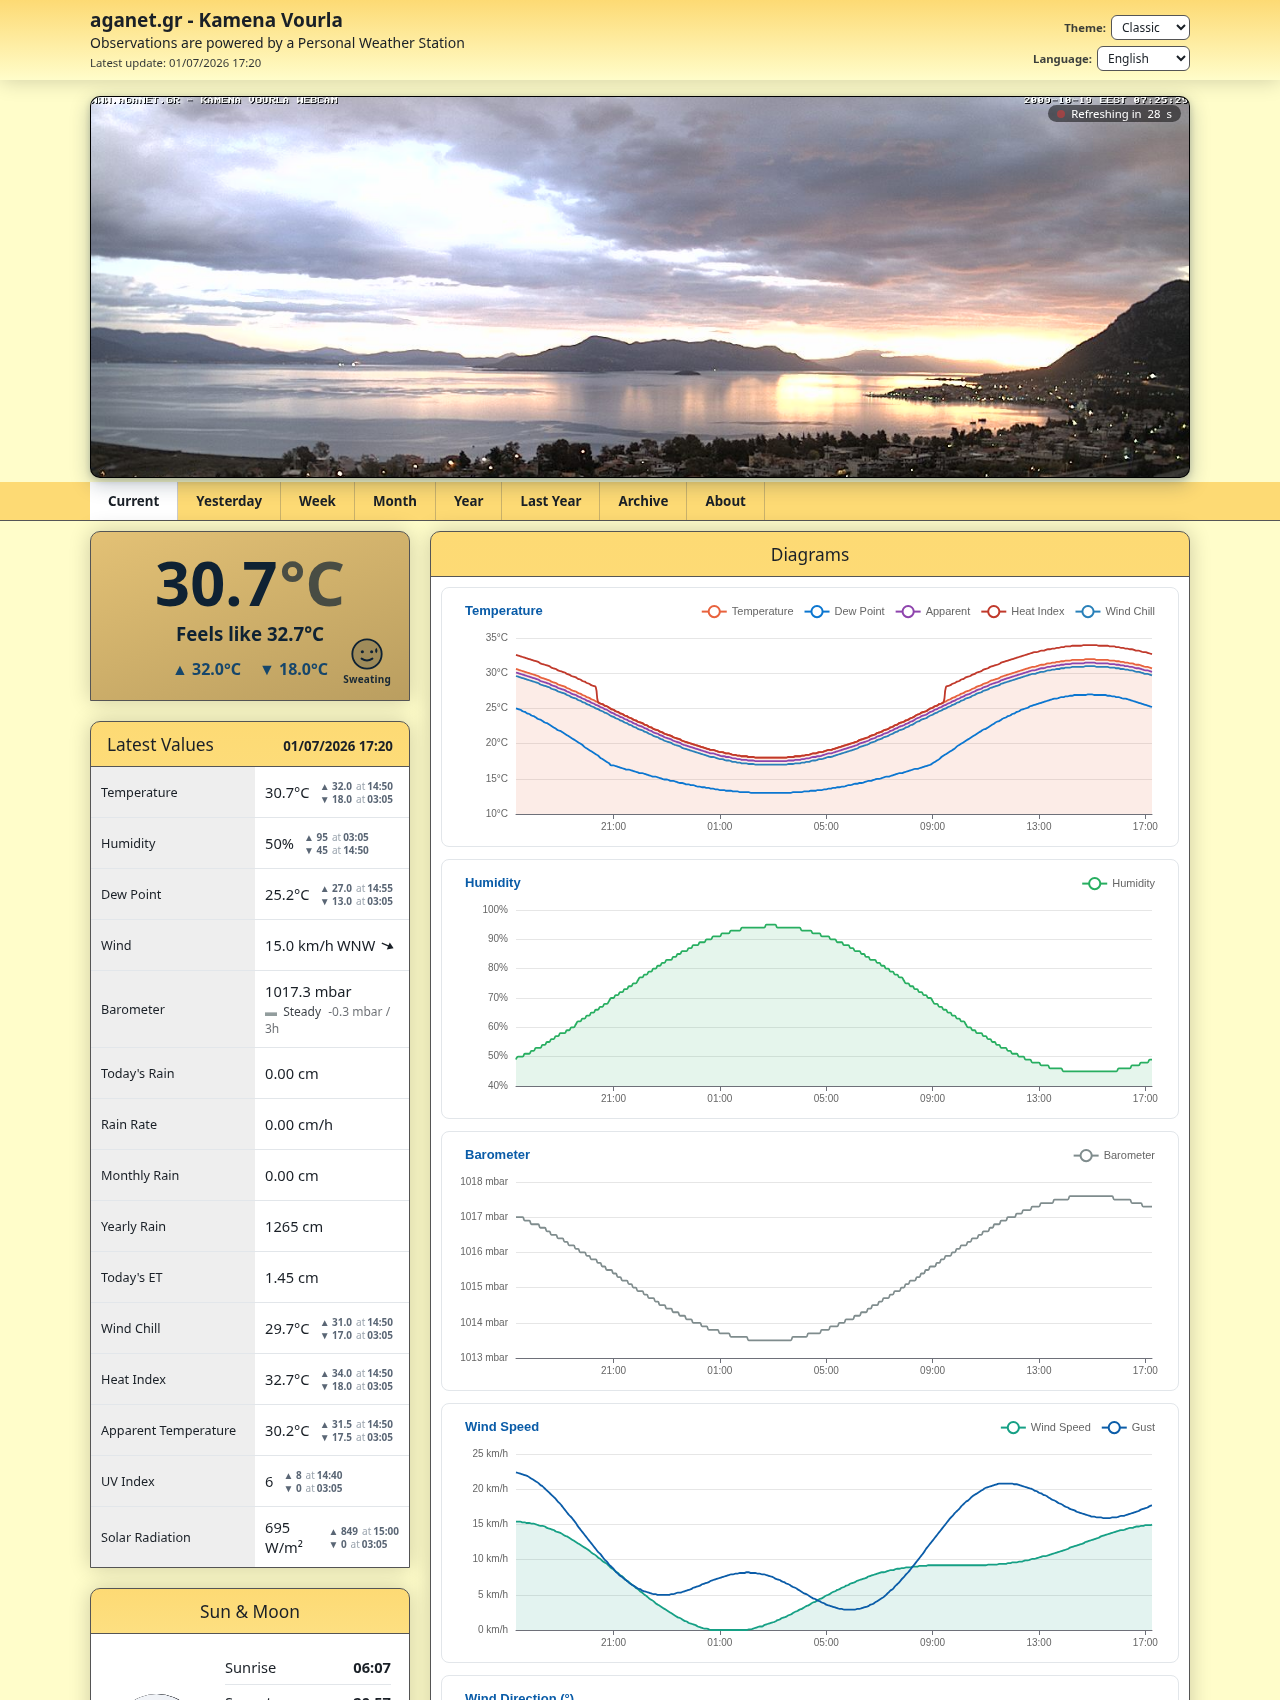Switch to the Current tab
This screenshot has width=1280, height=1700.
tap(134, 501)
